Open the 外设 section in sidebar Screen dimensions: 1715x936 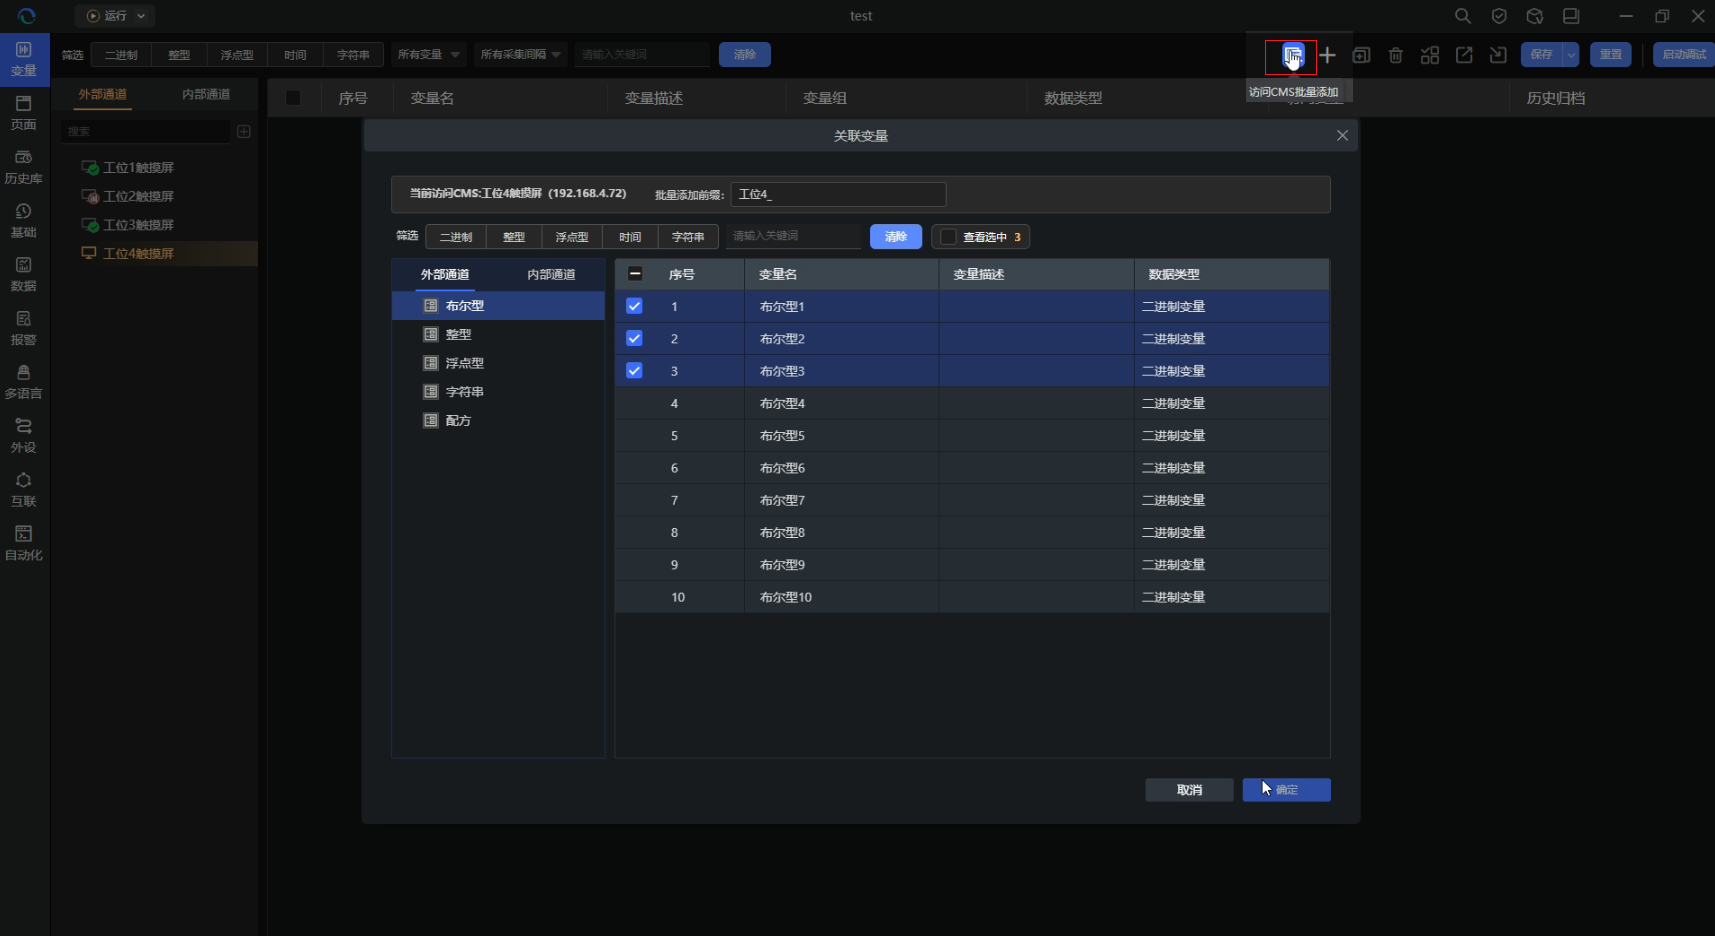24,436
